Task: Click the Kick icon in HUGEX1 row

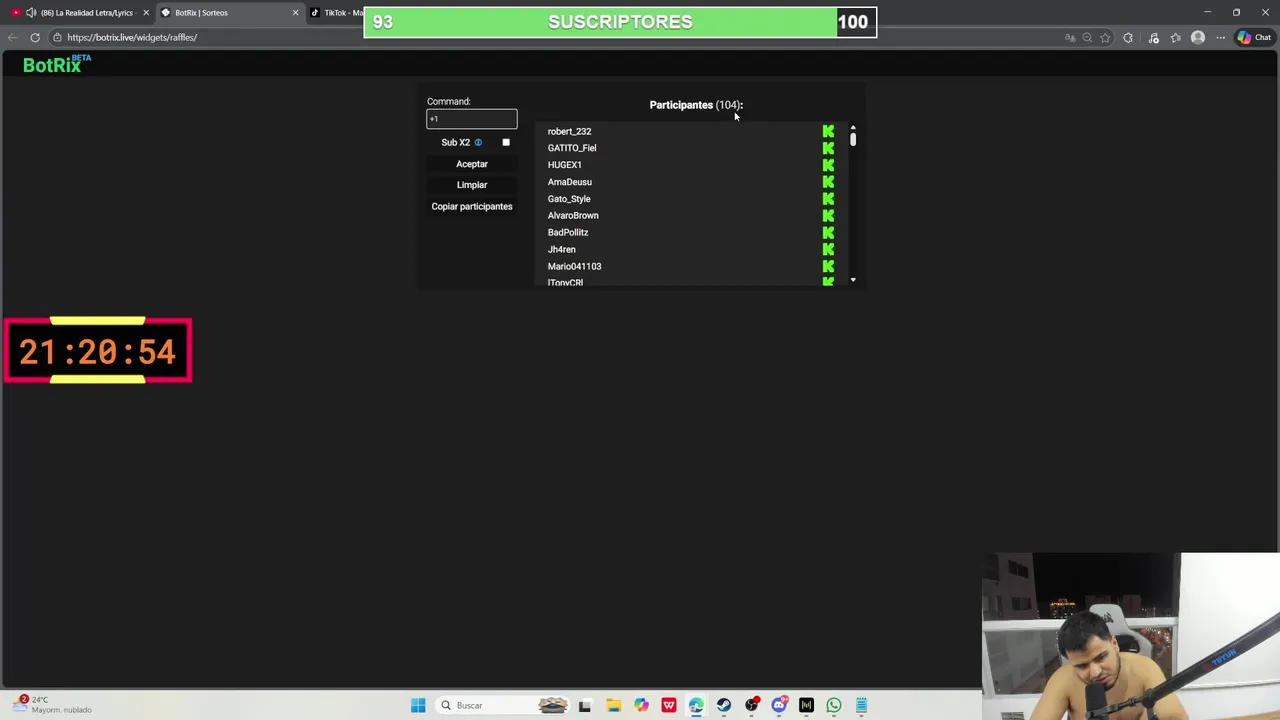Action: 828,165
